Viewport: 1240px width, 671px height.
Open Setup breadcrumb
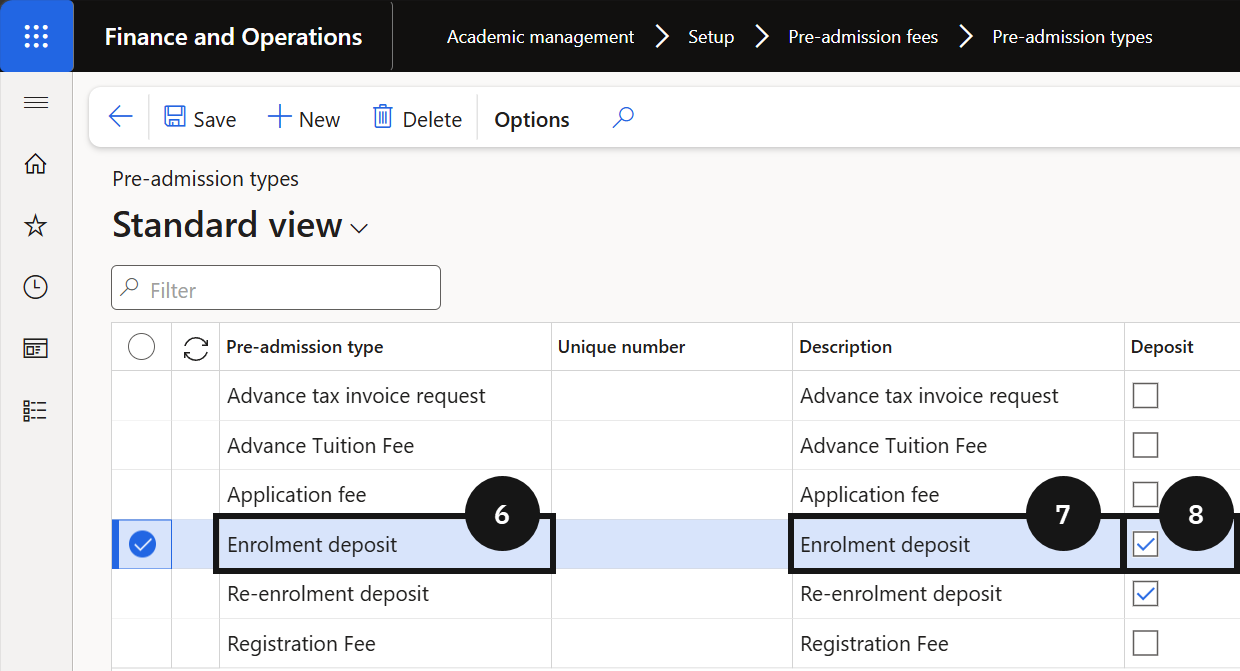pos(711,37)
